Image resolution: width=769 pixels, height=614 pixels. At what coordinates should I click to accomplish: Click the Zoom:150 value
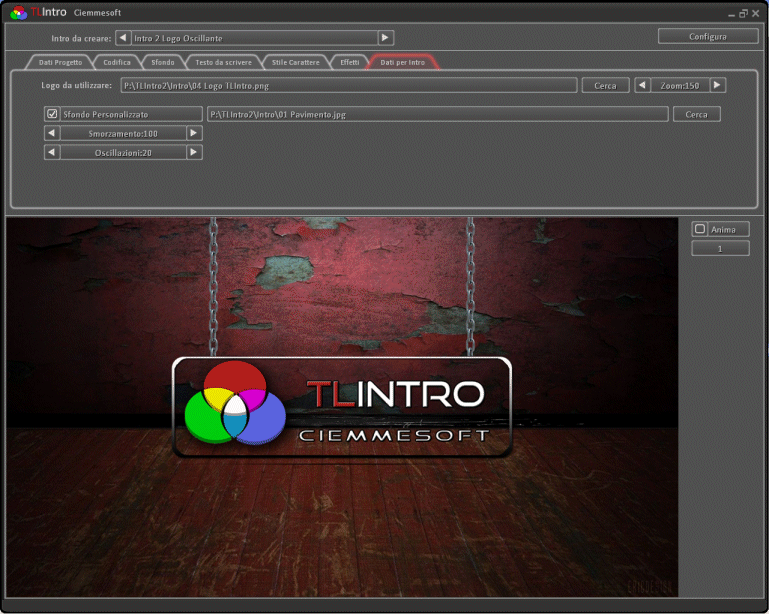680,85
